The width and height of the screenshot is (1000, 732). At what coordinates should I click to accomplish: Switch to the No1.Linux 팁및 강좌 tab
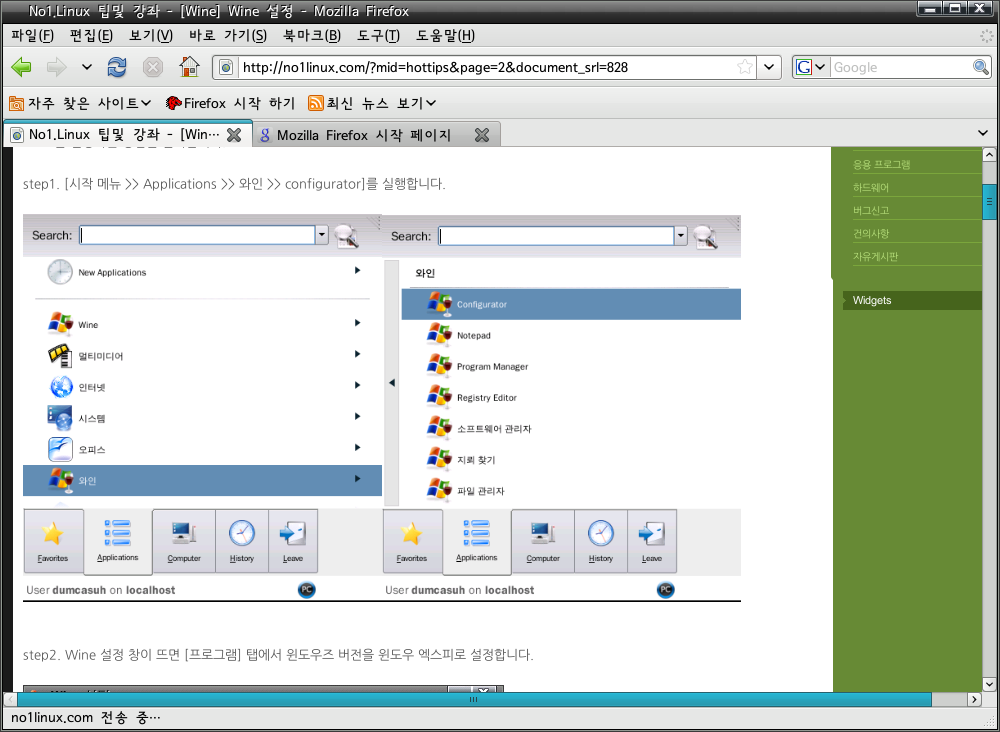124,135
